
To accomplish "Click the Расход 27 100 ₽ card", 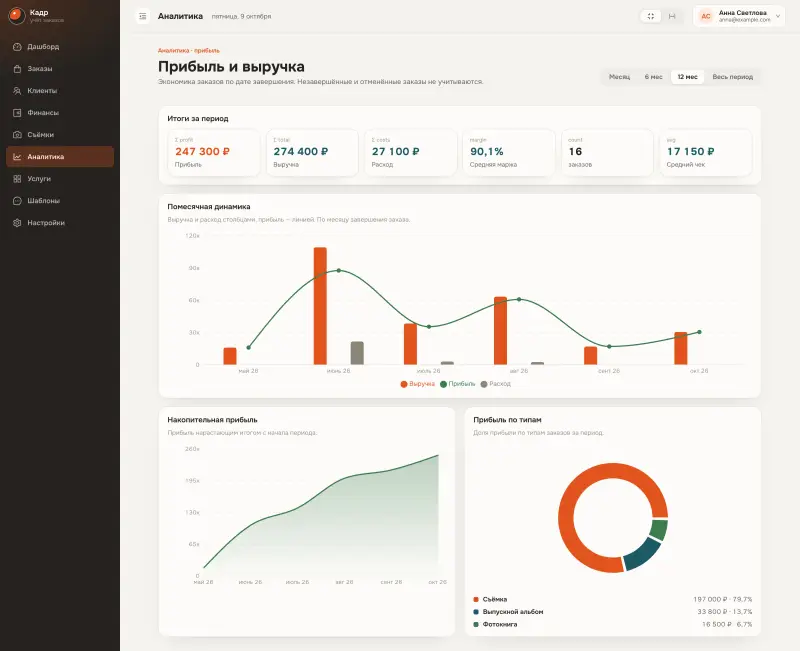I will click(x=411, y=153).
